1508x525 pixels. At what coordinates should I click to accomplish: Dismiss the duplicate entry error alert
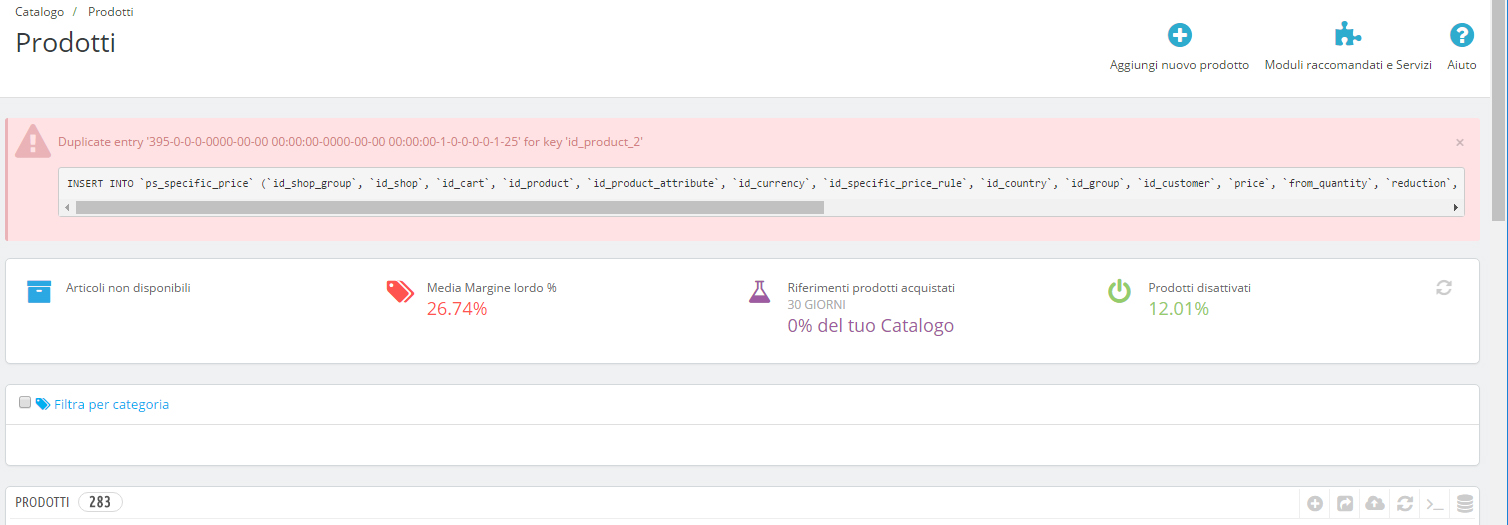(x=1460, y=142)
